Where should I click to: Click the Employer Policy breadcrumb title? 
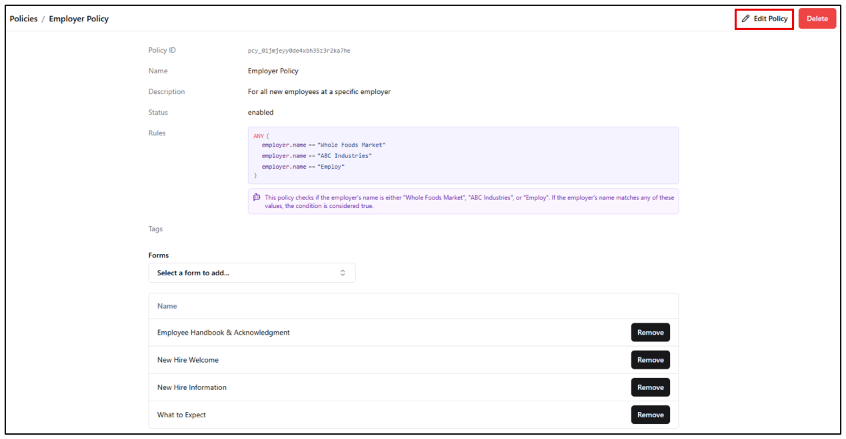coord(79,19)
